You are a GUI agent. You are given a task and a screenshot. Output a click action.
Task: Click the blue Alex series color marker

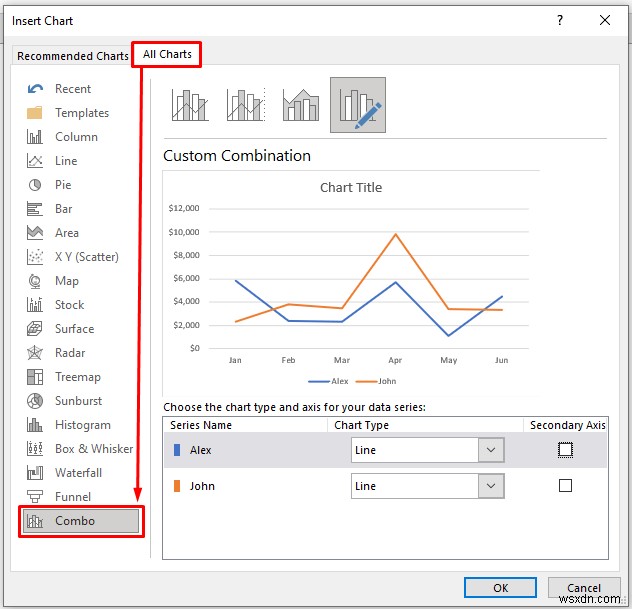[x=177, y=450]
